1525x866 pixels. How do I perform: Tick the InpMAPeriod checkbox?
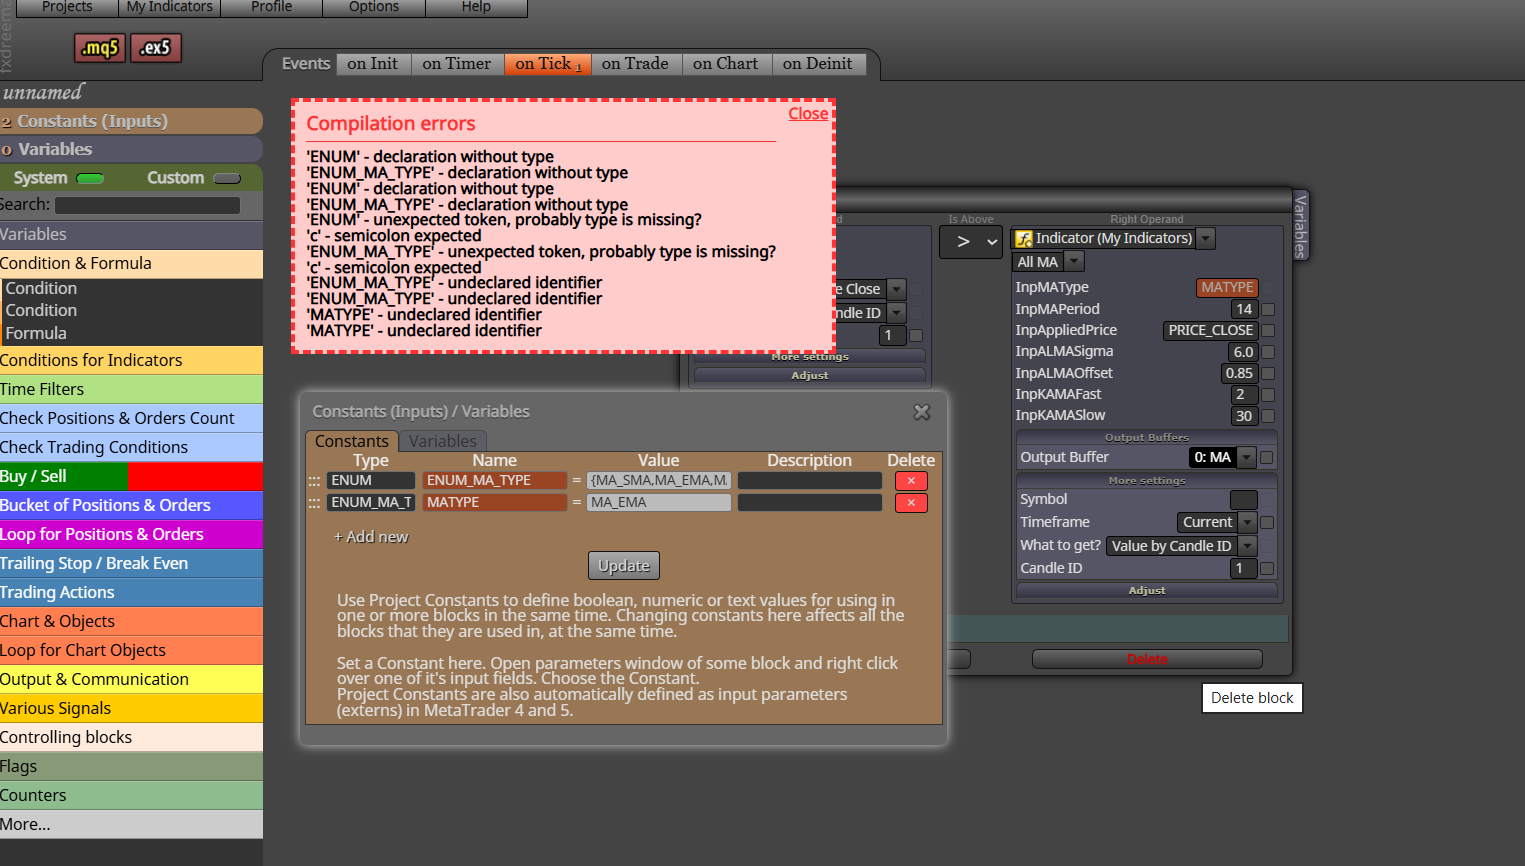tap(1268, 310)
